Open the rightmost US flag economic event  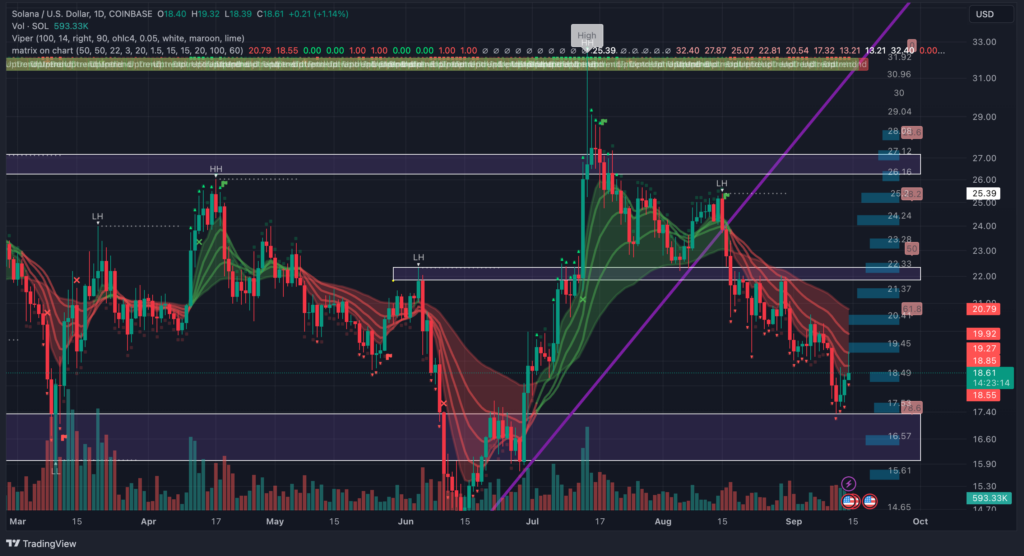pyautogui.click(x=869, y=501)
